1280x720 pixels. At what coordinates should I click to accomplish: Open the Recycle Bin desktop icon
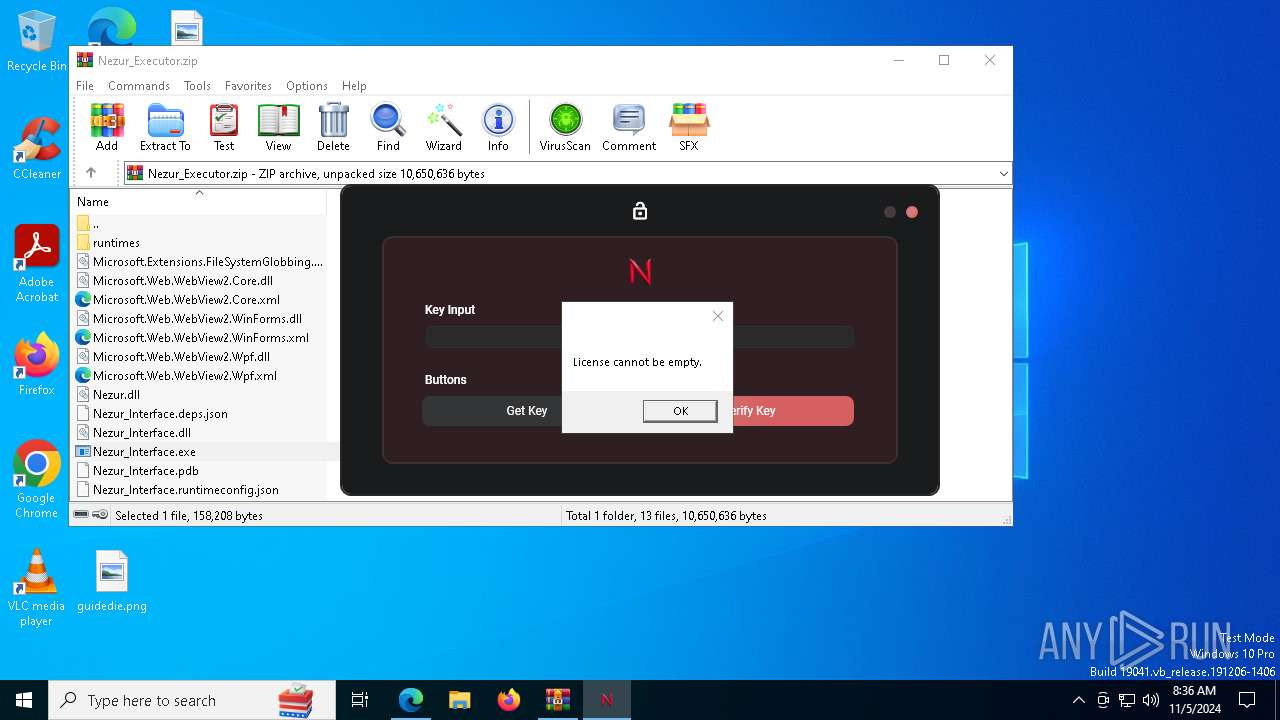point(37,42)
